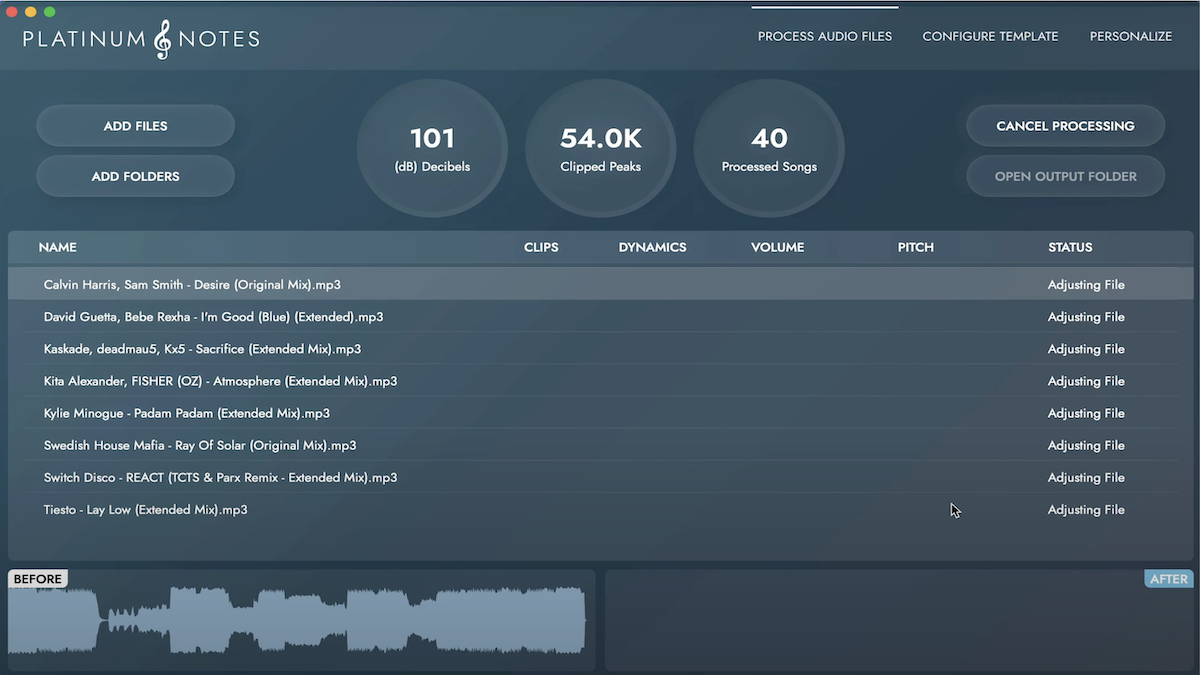Click the 101 dB Decibels indicator
The height and width of the screenshot is (675, 1200).
tap(432, 148)
